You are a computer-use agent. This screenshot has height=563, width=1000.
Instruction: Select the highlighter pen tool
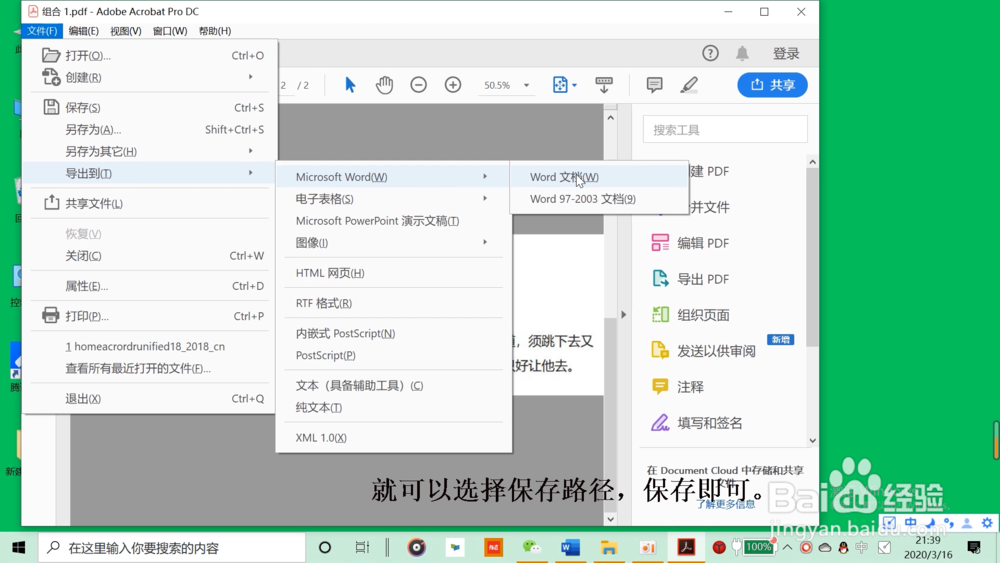689,85
